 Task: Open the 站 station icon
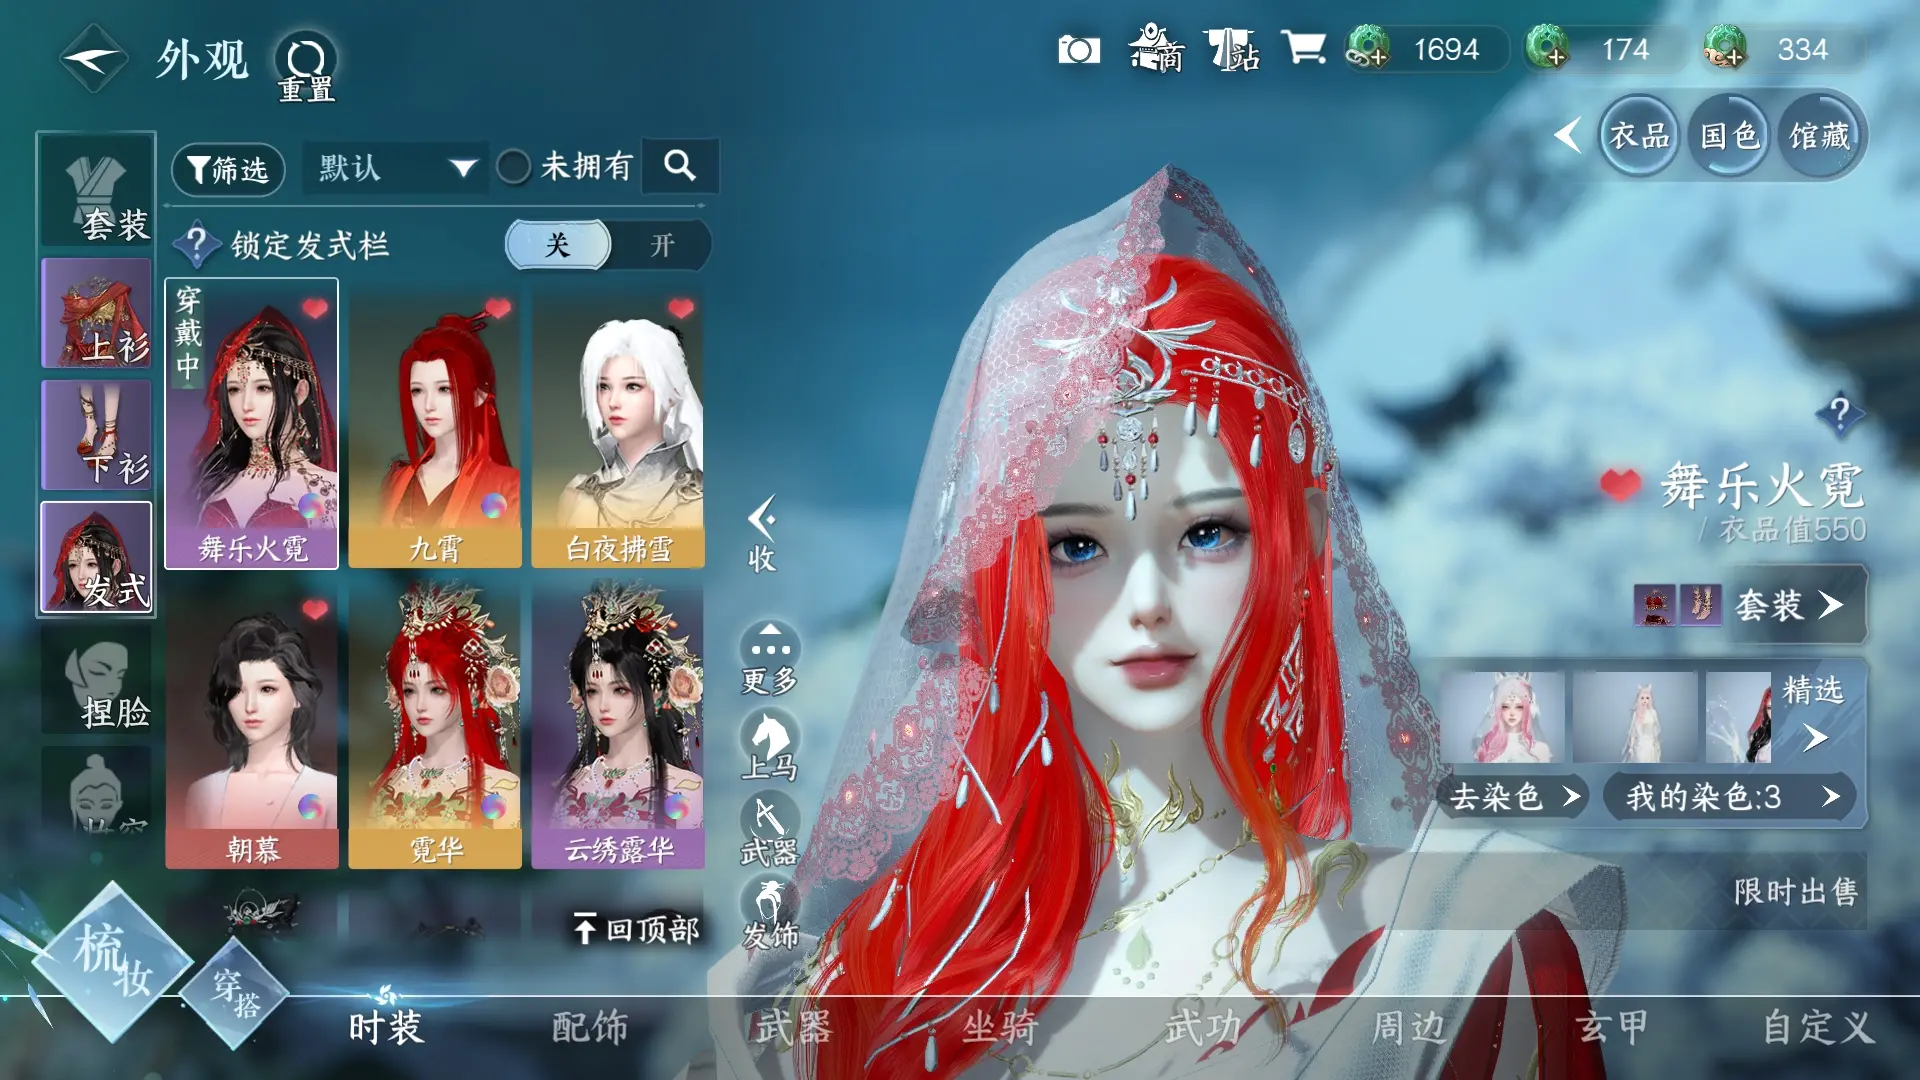[x=1232, y=49]
